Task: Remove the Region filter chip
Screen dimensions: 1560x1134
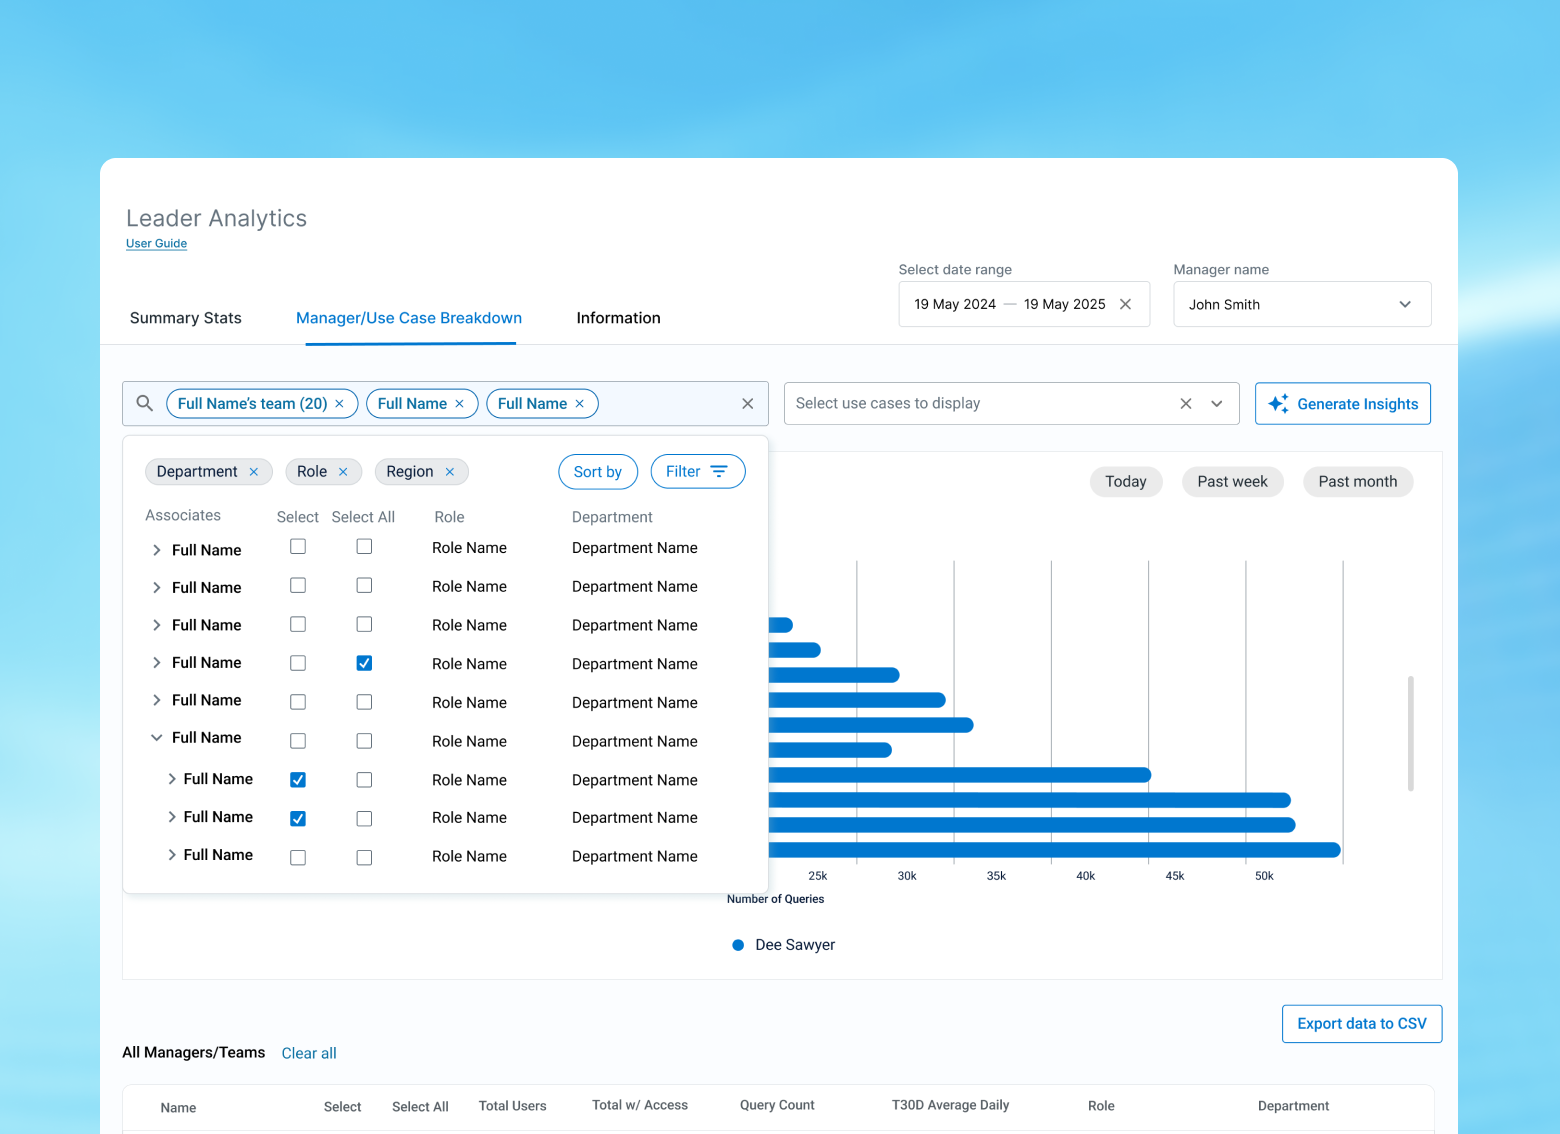Action: pyautogui.click(x=450, y=472)
